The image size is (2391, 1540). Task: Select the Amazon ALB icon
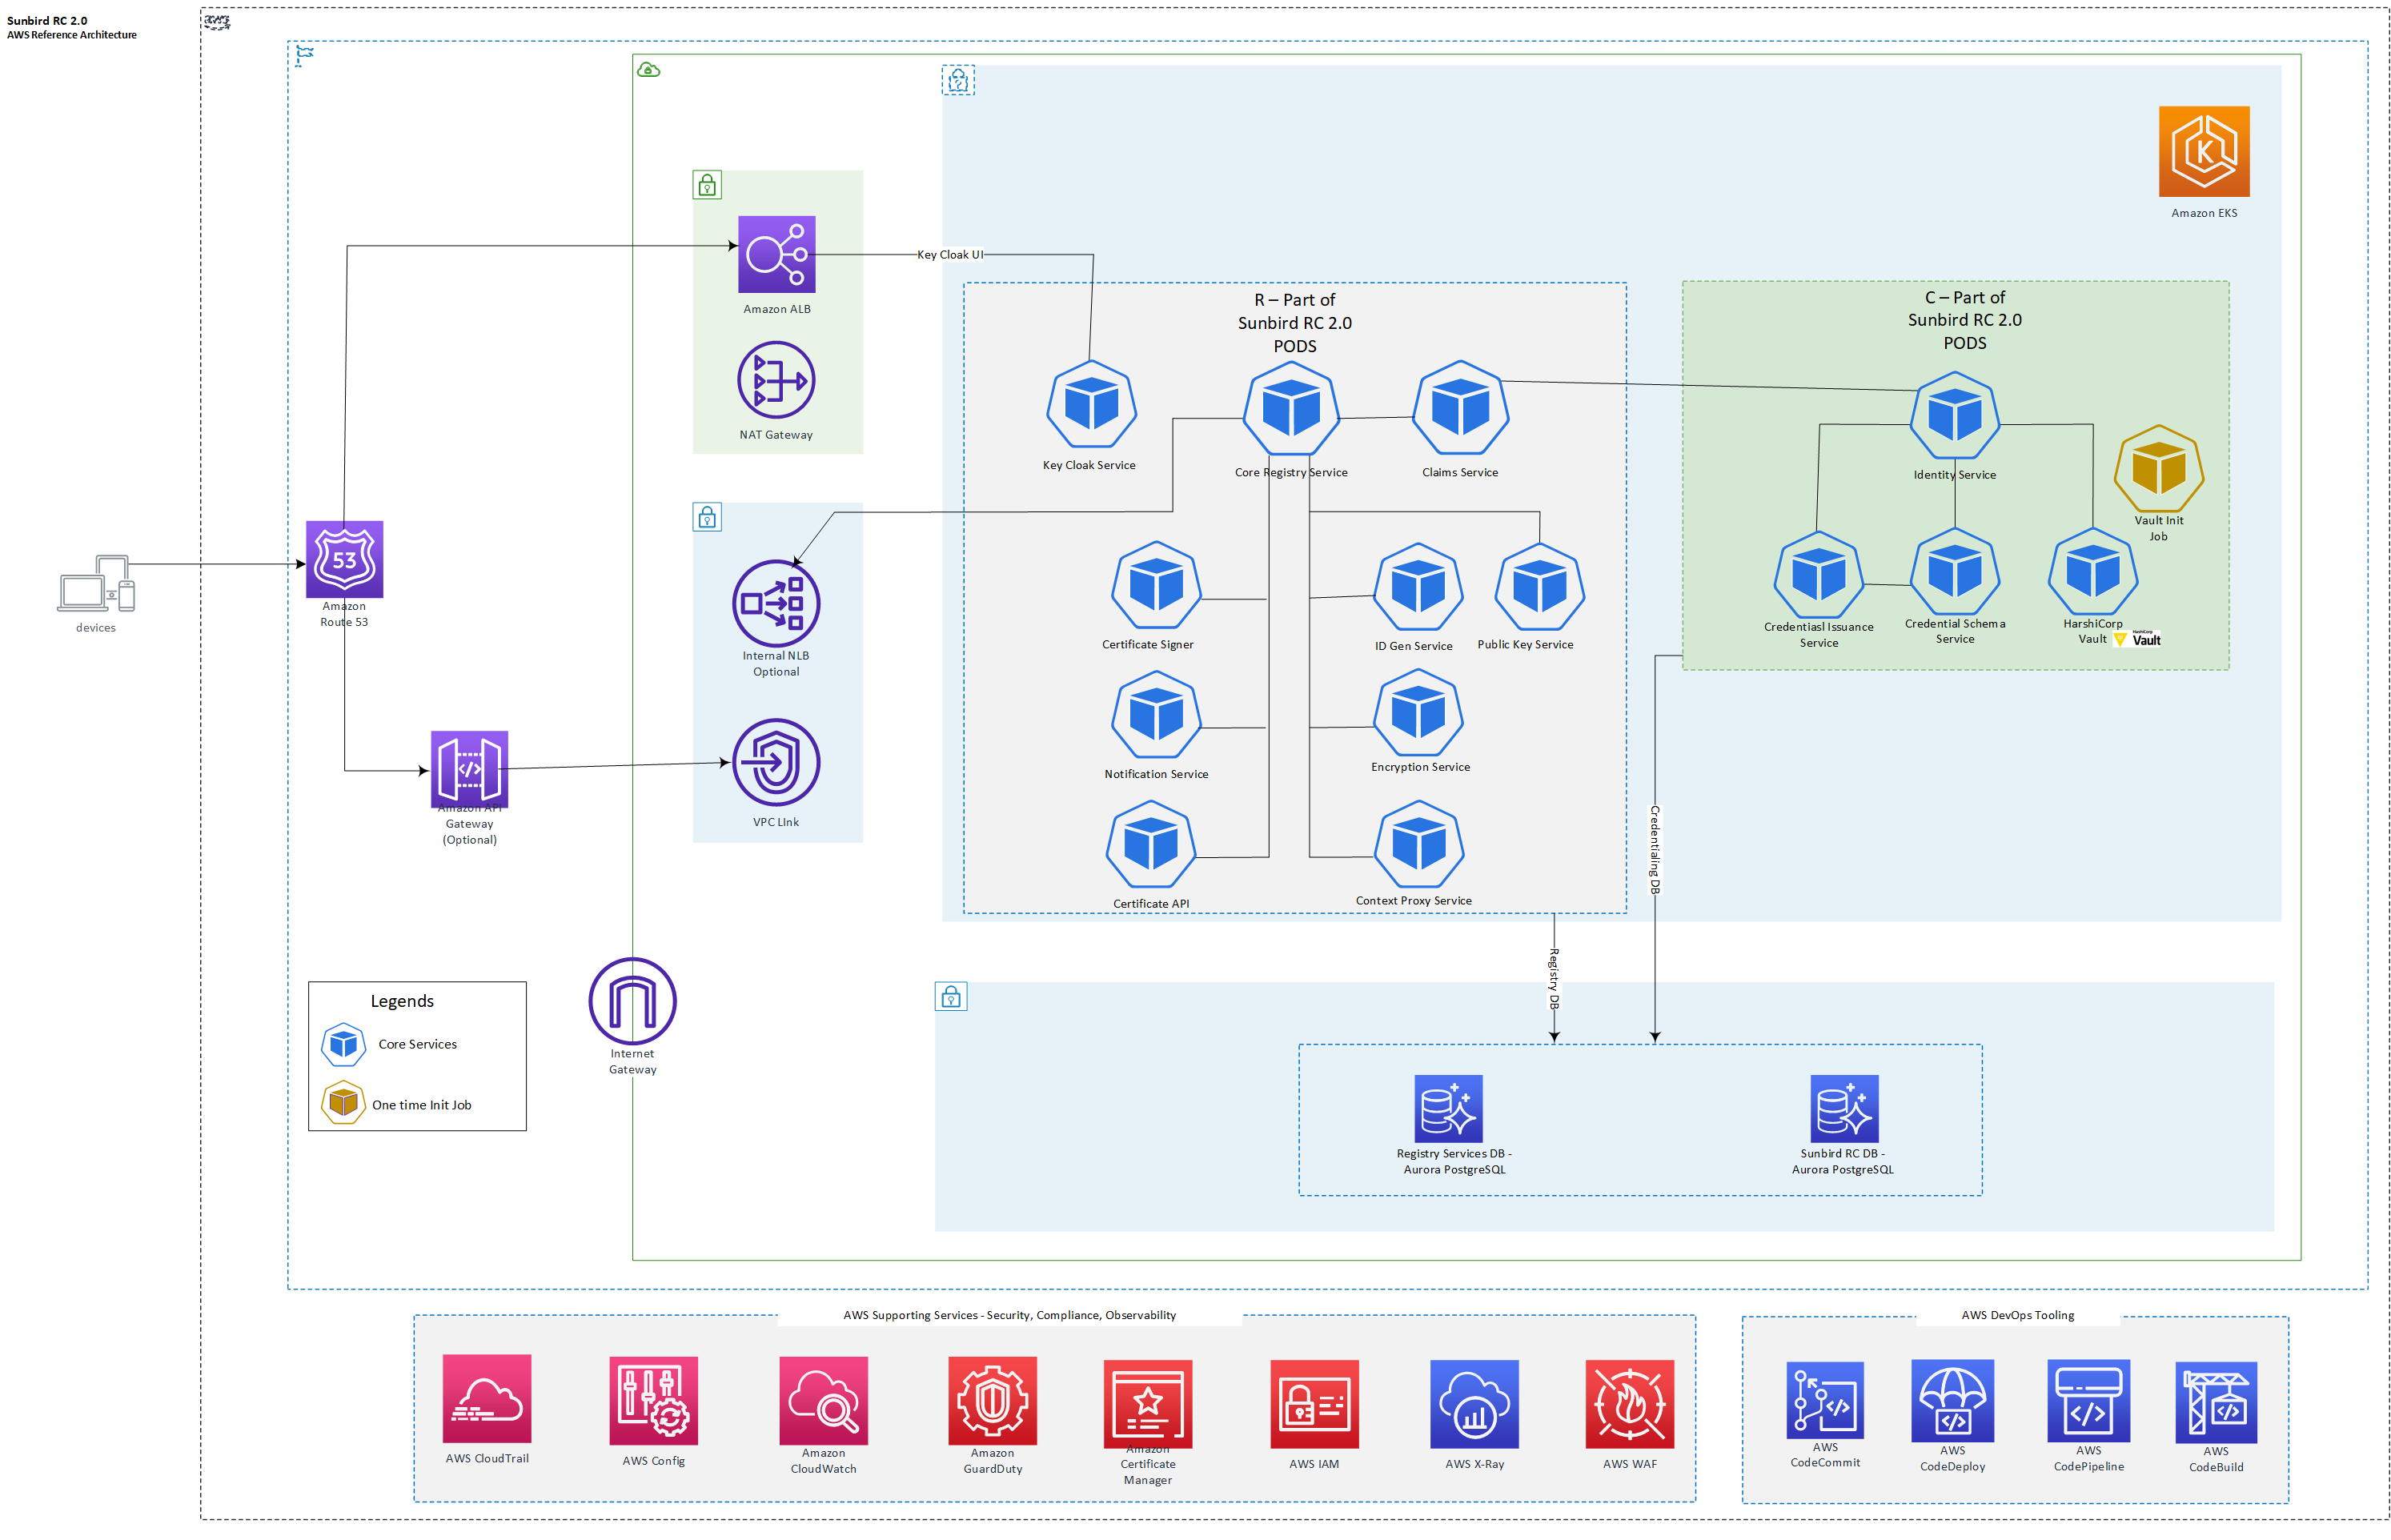776,254
